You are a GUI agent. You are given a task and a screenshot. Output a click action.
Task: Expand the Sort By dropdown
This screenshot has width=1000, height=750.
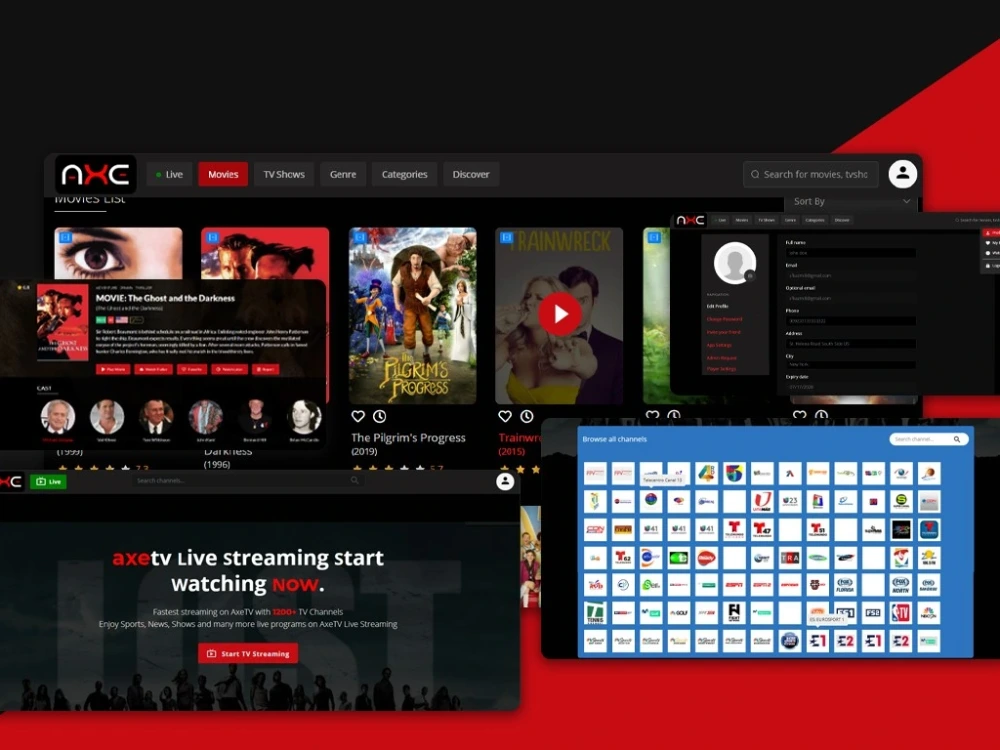pos(851,202)
